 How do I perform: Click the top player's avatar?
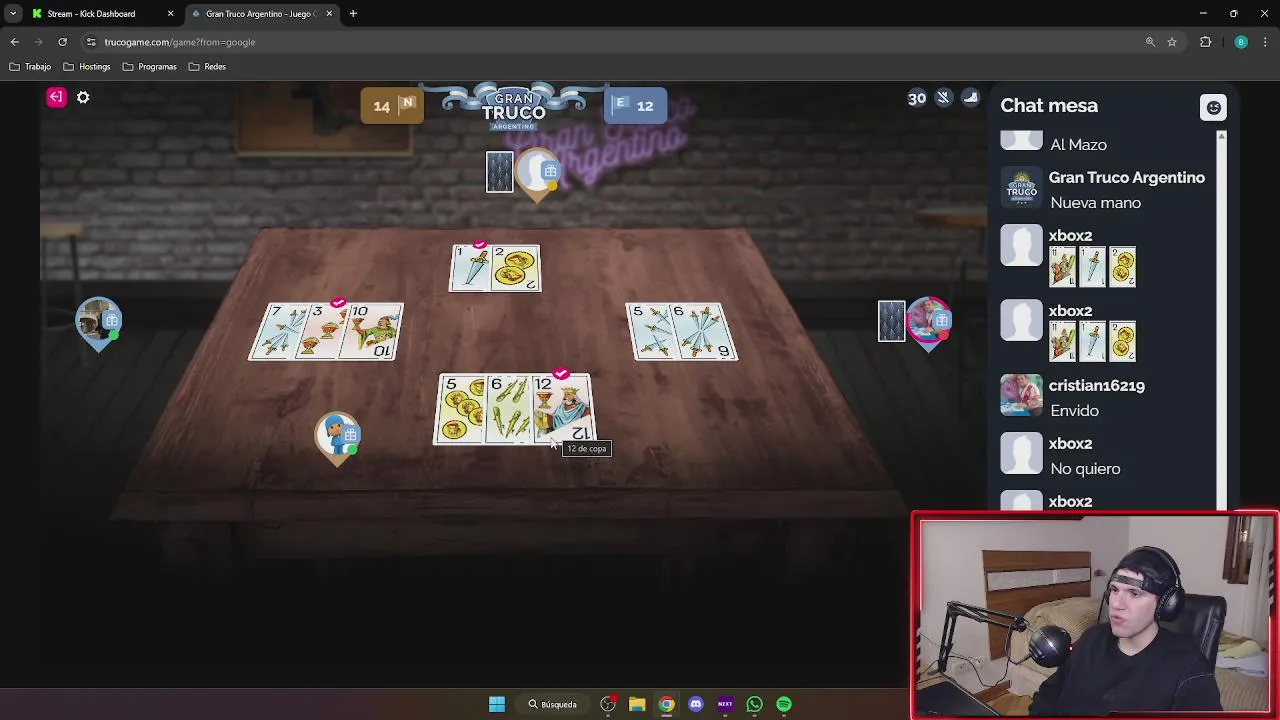pos(539,173)
